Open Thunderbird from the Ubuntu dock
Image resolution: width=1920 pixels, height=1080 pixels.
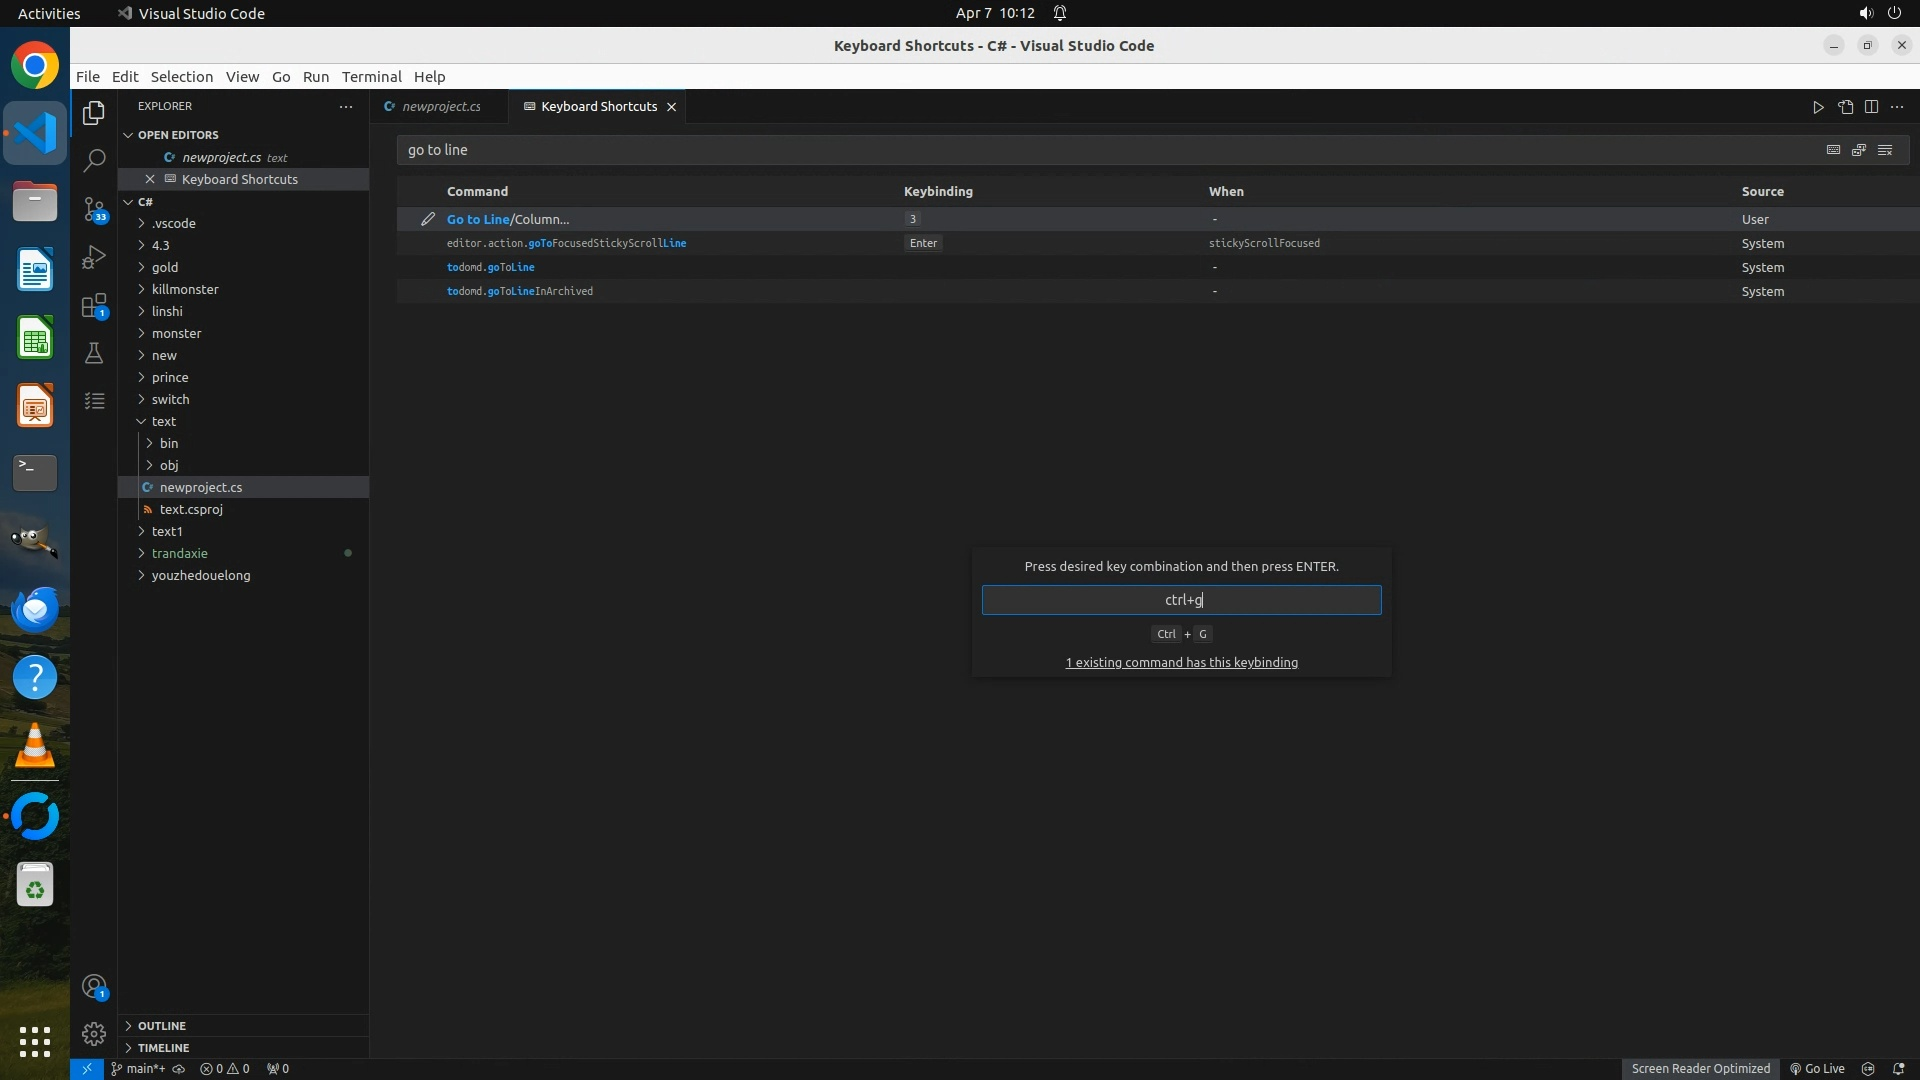coord(35,610)
